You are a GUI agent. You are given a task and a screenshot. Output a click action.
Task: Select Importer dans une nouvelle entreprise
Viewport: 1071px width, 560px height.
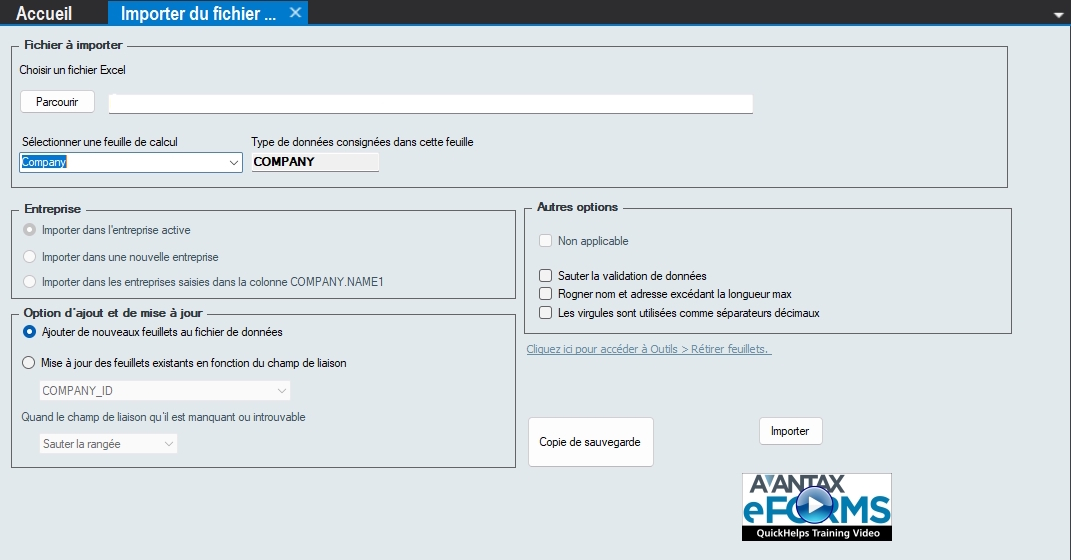coord(29,257)
